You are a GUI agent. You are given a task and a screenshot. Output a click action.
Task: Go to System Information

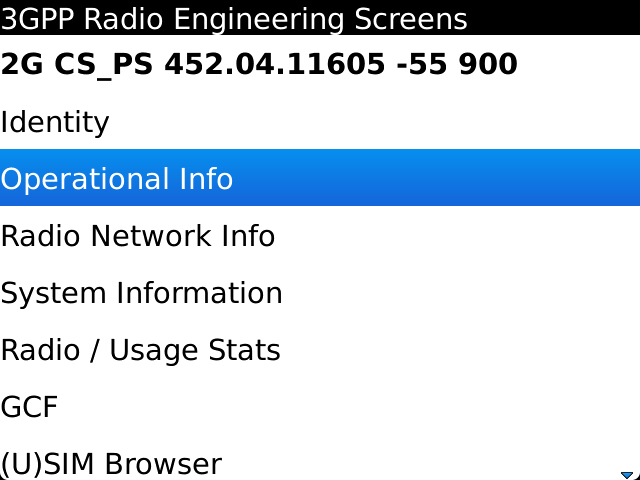point(141,293)
